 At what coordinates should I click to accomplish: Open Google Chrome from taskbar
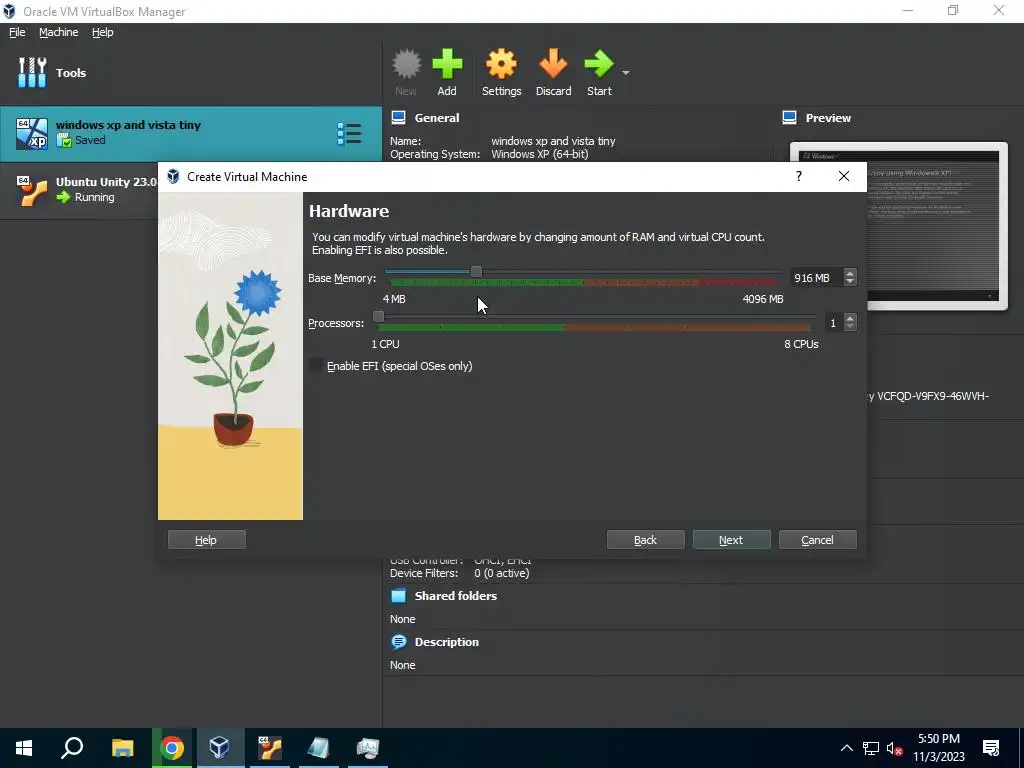click(x=172, y=748)
